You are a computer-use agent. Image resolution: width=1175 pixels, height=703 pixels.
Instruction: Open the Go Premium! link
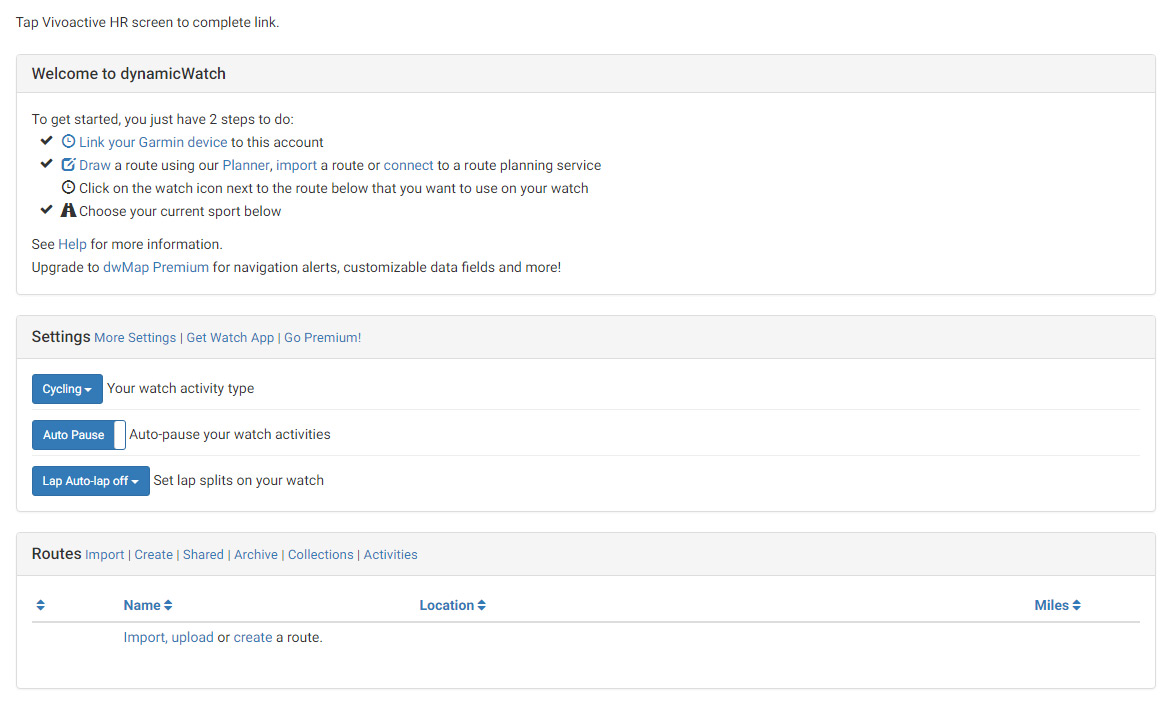pos(322,338)
